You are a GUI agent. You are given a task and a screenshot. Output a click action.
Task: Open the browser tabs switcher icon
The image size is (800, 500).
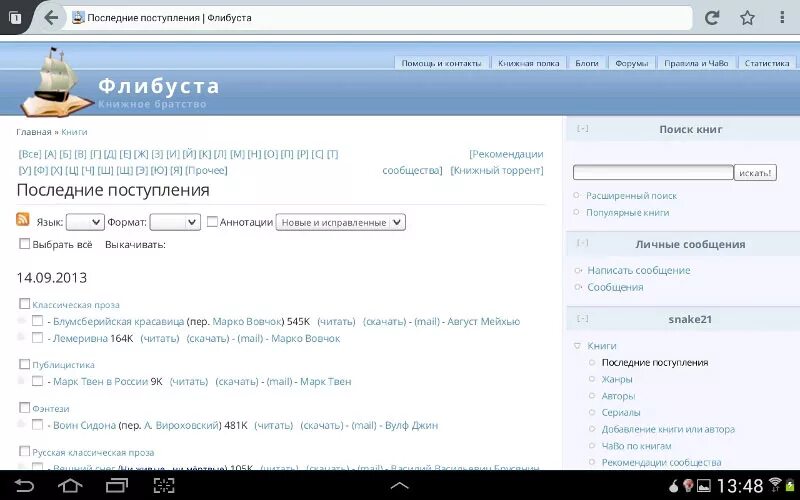pyautogui.click(x=15, y=18)
